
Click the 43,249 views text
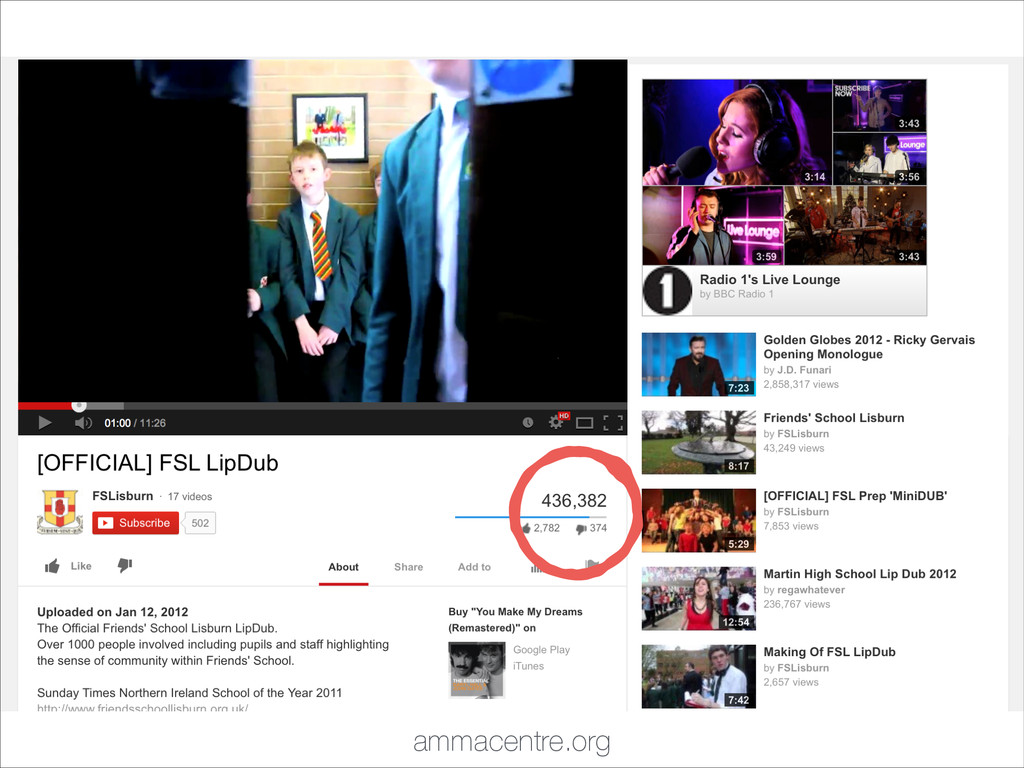pos(794,448)
